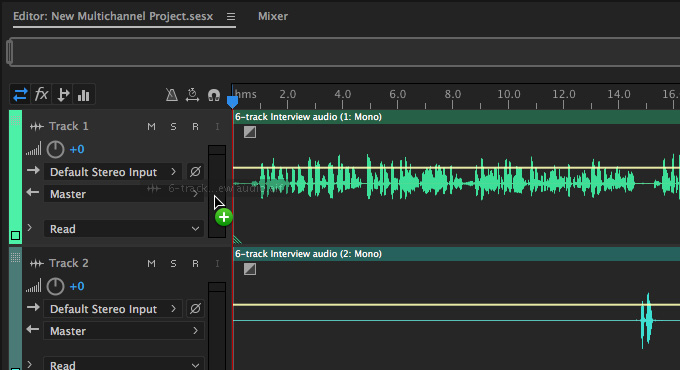Click the blue playhead marker
Viewport: 680px width, 370px height.
[232, 102]
